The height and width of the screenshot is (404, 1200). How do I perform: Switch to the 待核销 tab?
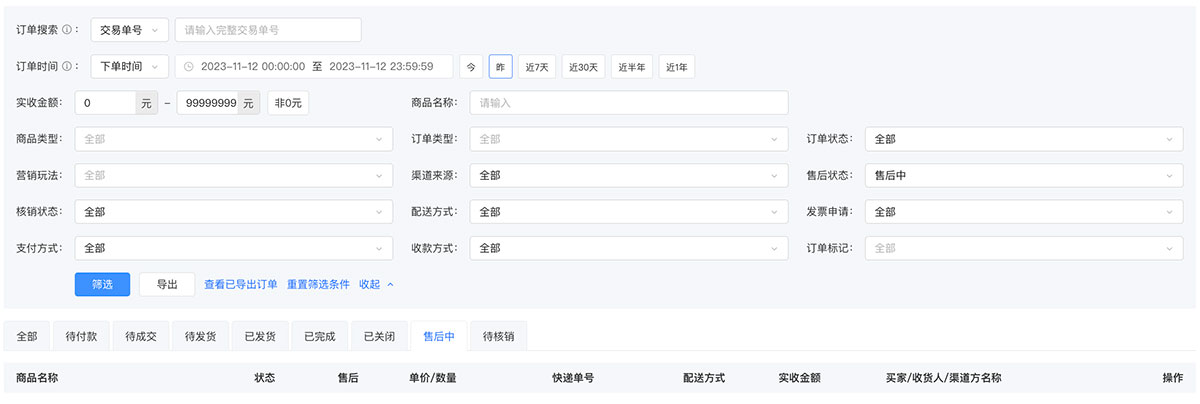tap(498, 337)
